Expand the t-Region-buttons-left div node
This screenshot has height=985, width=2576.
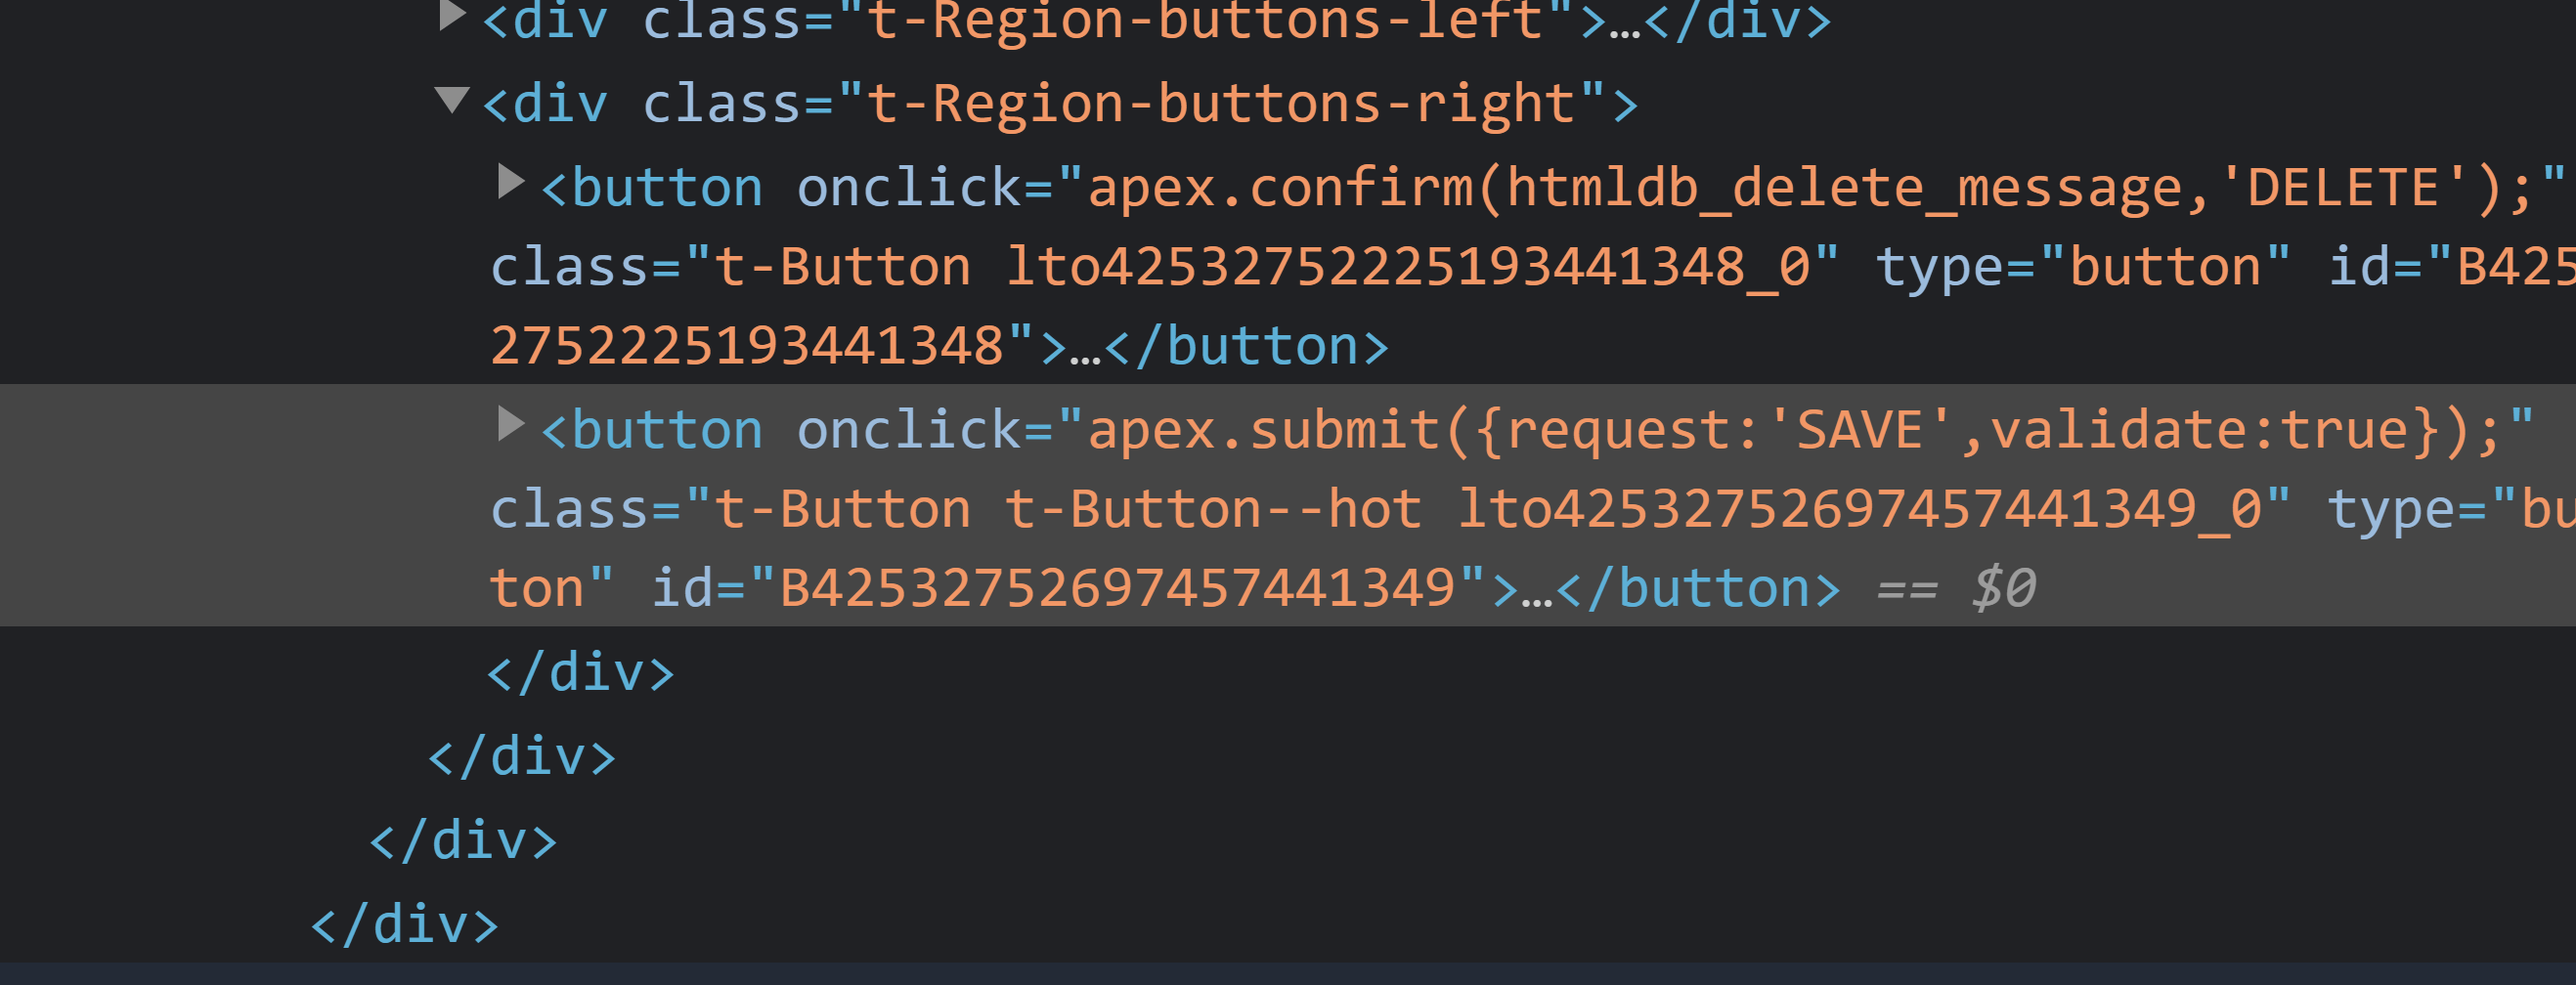[452, 14]
